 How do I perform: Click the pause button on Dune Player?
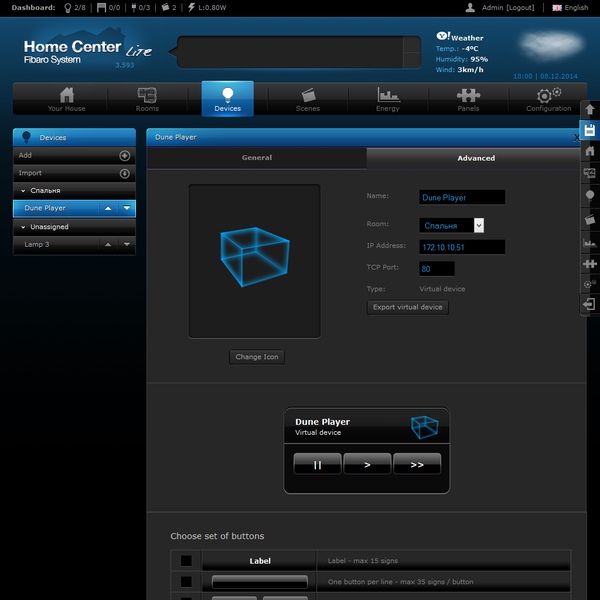pyautogui.click(x=317, y=464)
